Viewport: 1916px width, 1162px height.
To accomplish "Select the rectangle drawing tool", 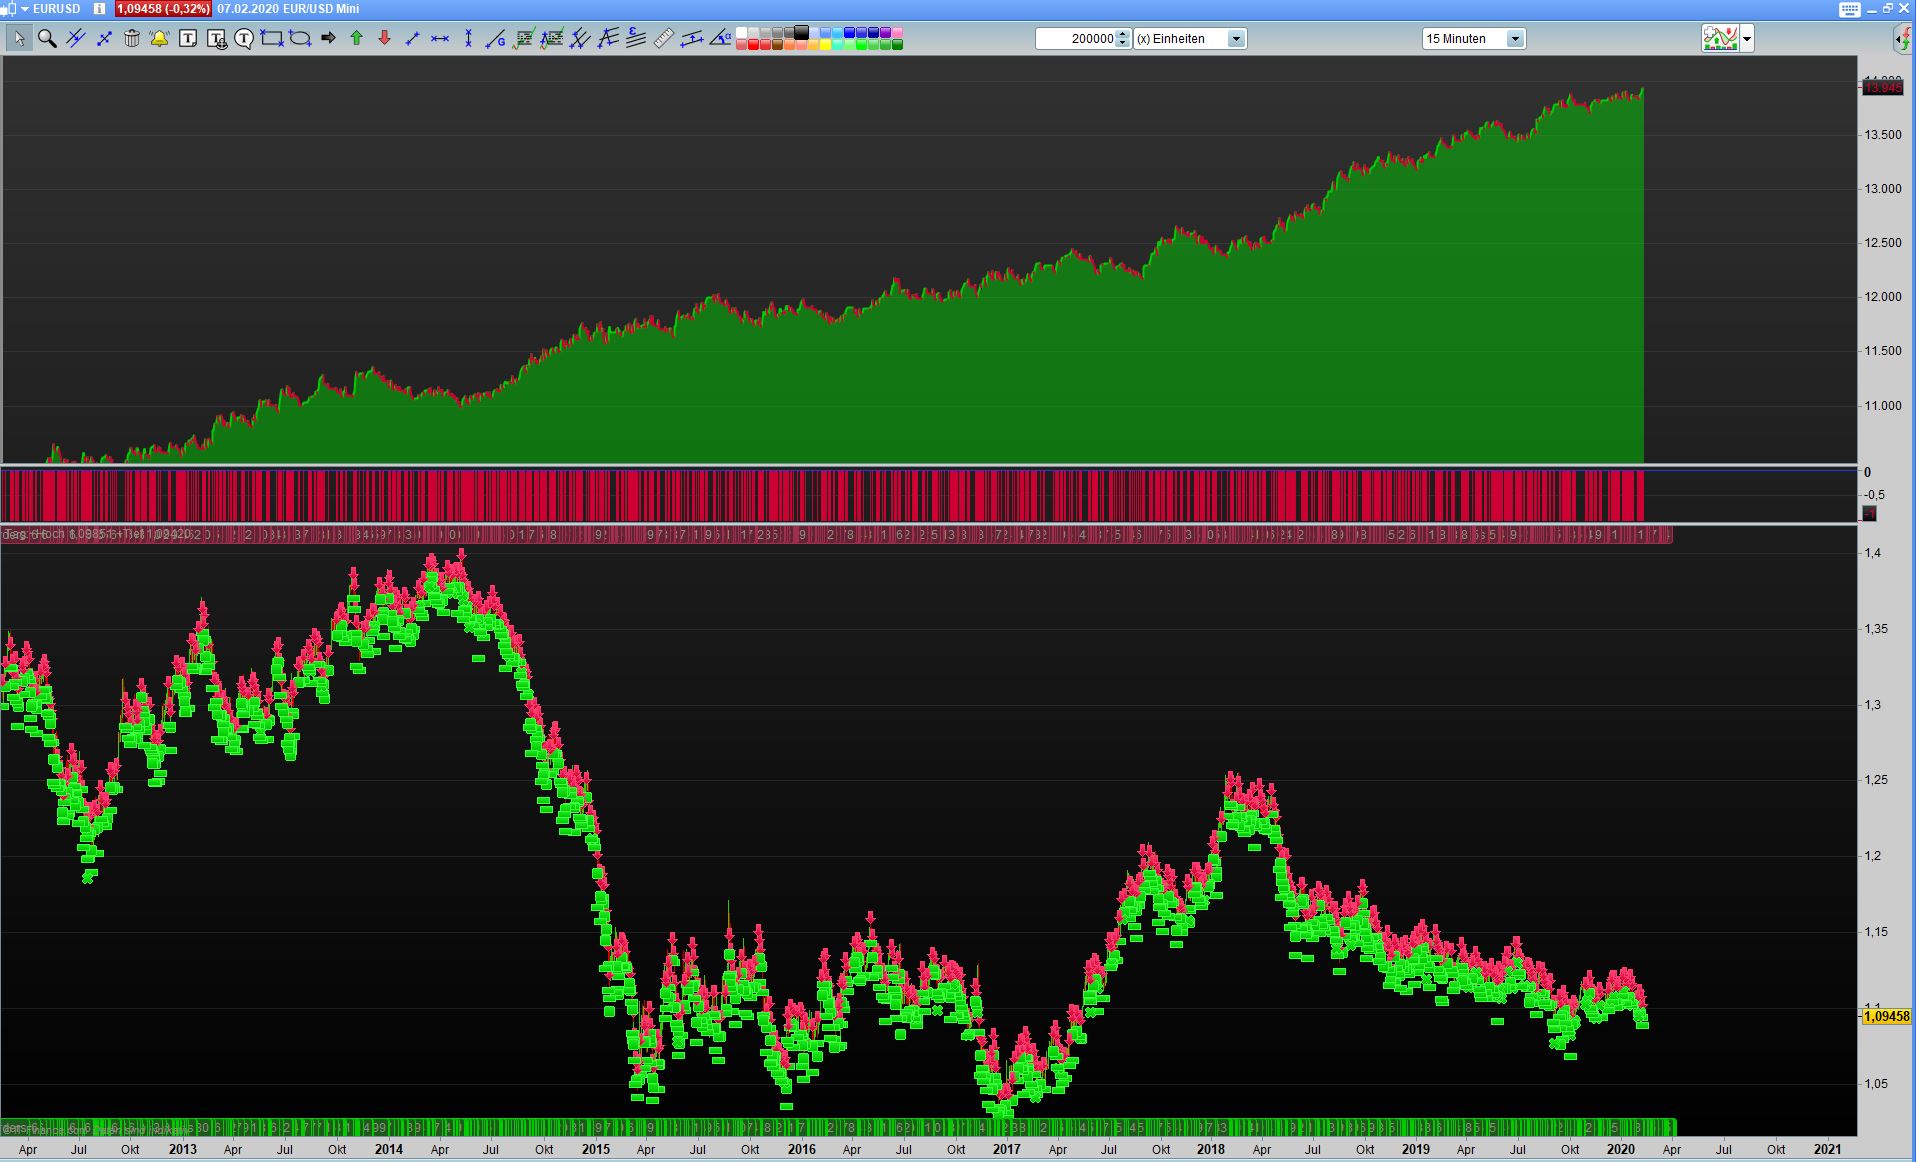I will [272, 39].
